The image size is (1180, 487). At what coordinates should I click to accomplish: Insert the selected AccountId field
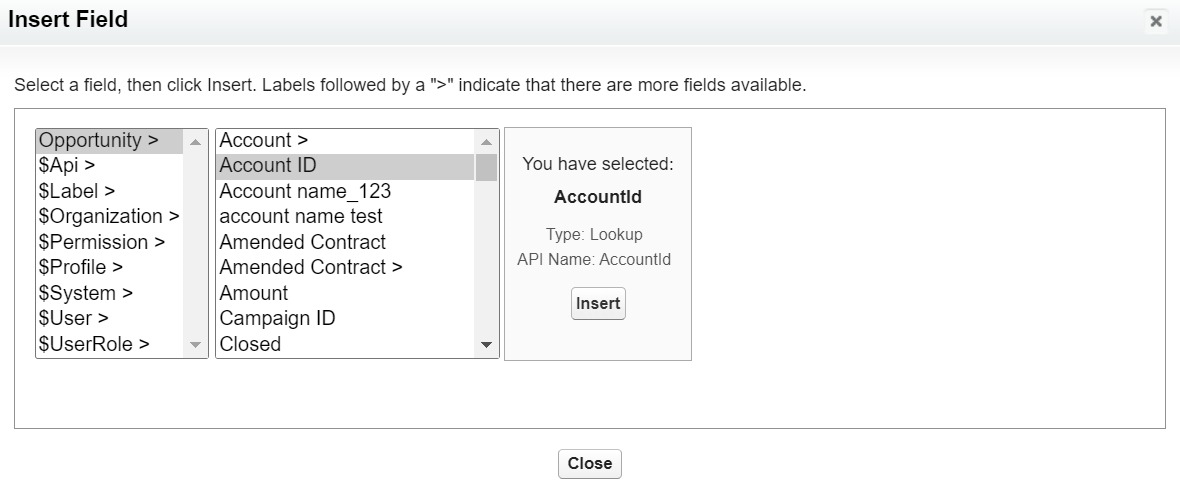pos(598,303)
